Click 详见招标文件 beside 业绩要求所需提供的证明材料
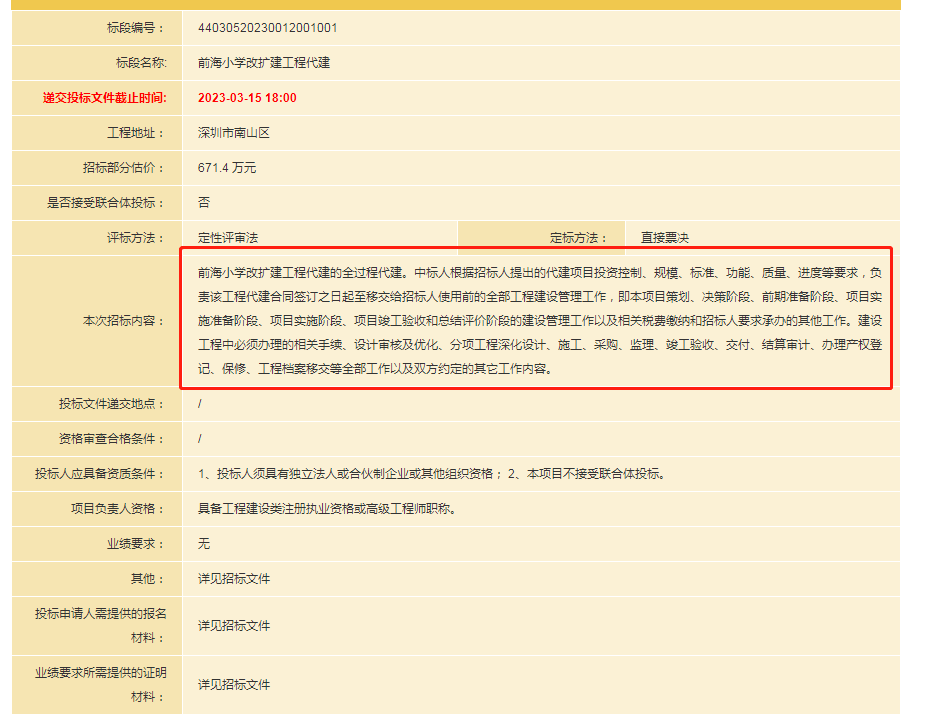The width and height of the screenshot is (935, 716). 234,685
